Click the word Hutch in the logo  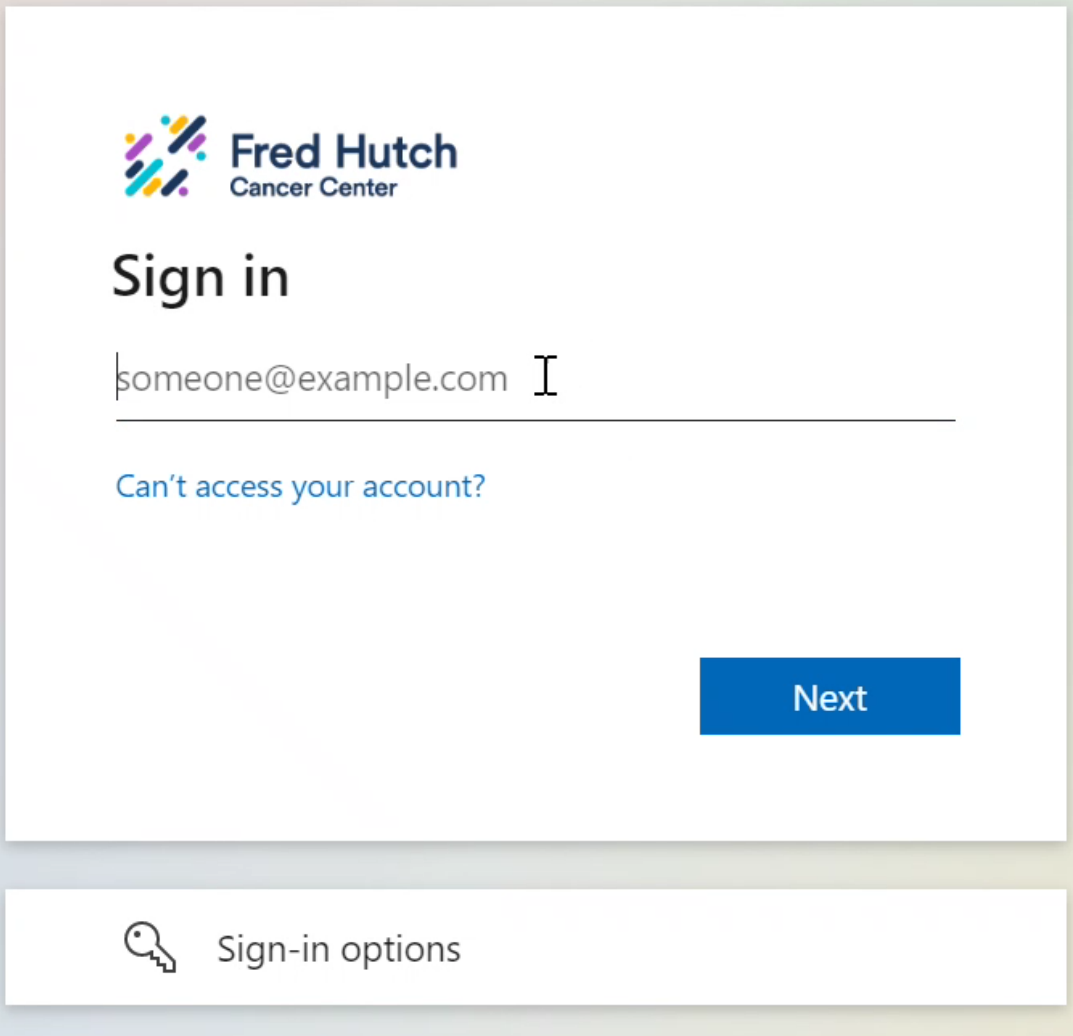click(x=396, y=152)
